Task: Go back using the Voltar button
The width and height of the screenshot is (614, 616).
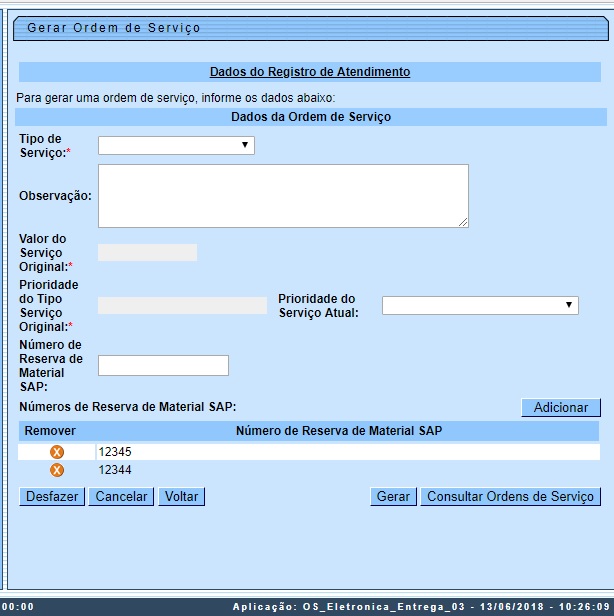Action: [181, 496]
